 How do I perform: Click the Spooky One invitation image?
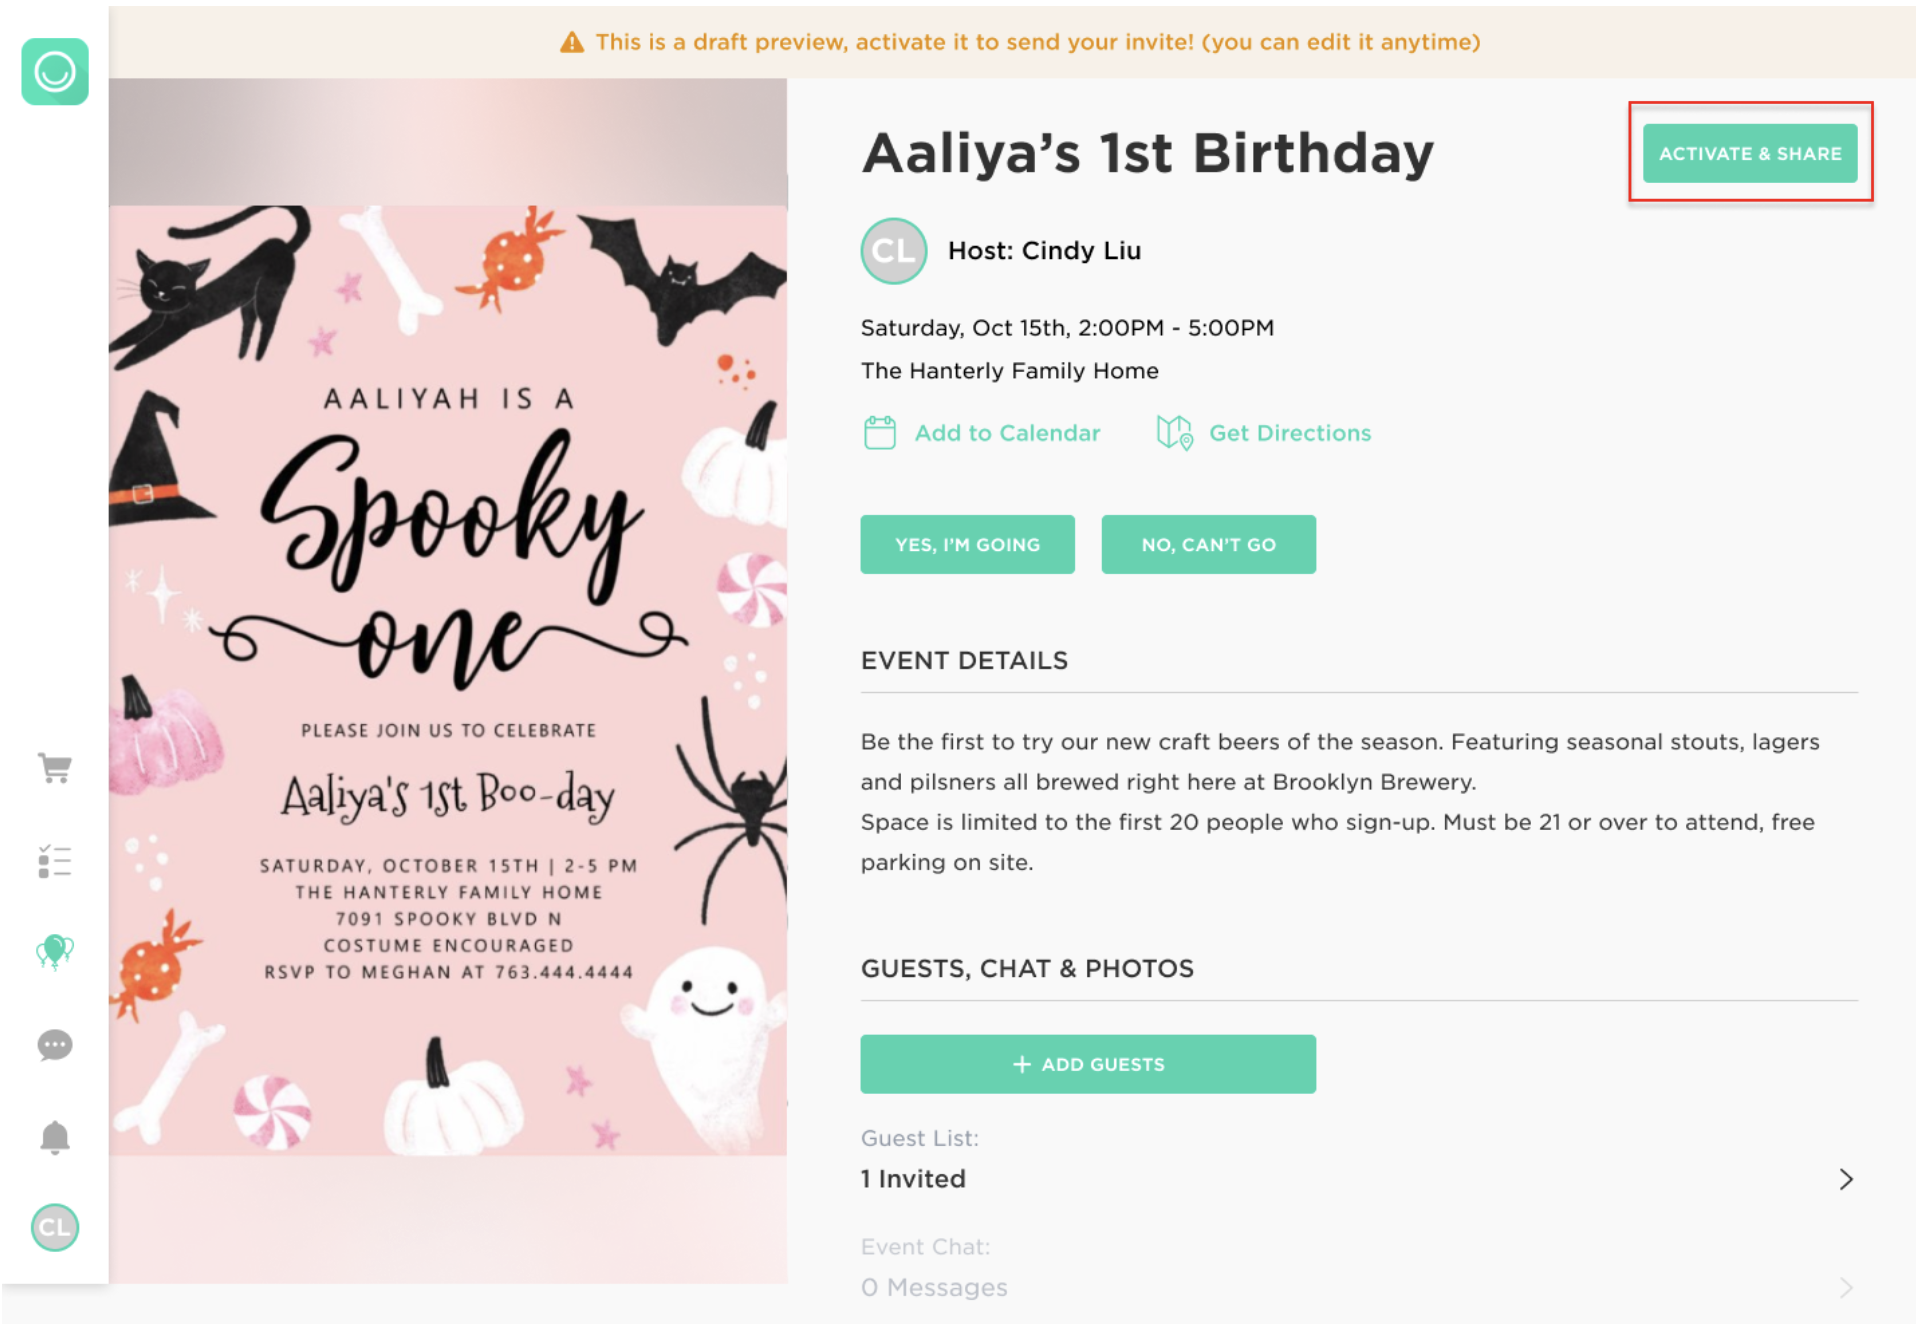[x=448, y=680]
